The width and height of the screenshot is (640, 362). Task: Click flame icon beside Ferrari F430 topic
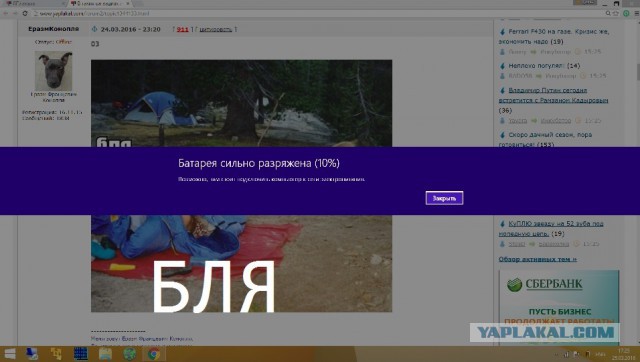[x=502, y=32]
